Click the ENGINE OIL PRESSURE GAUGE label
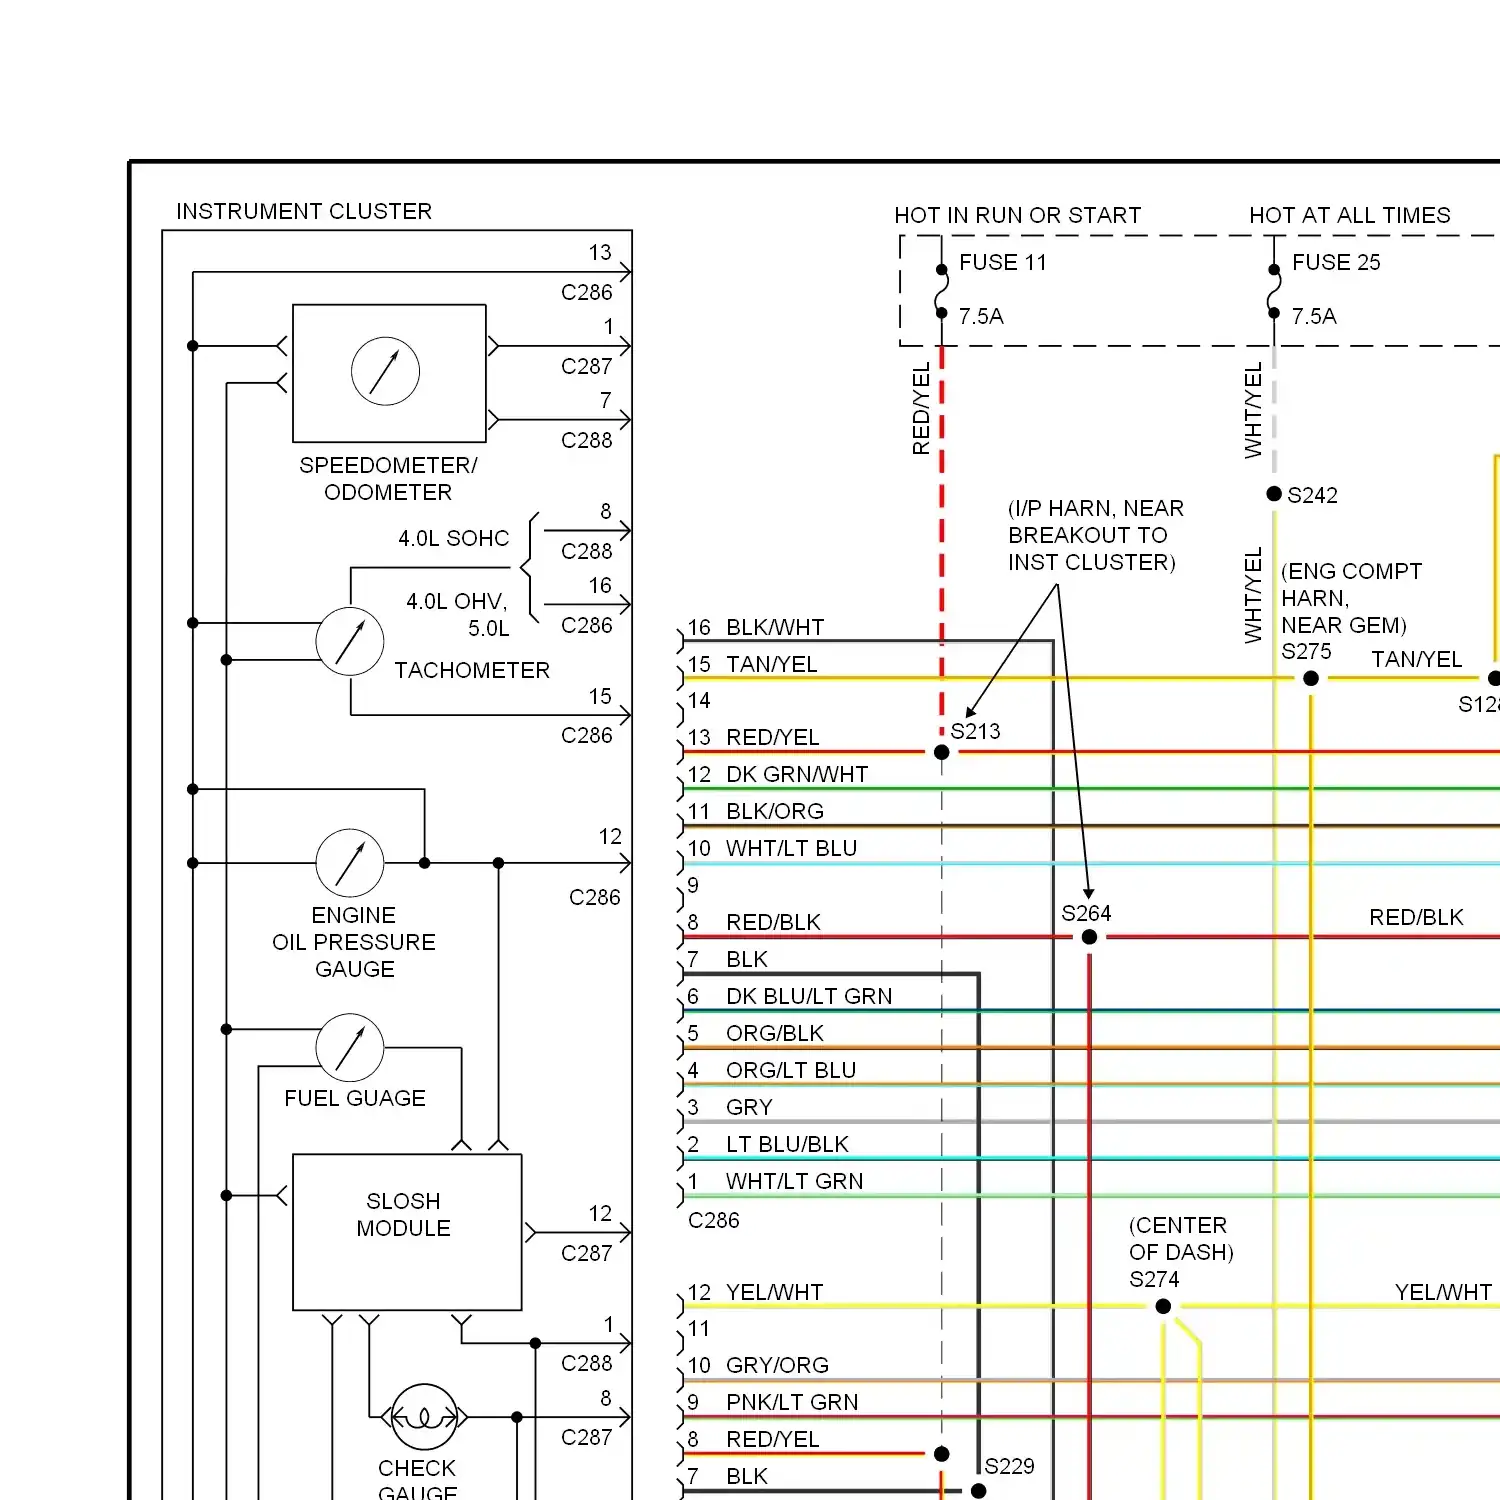 pyautogui.click(x=354, y=942)
